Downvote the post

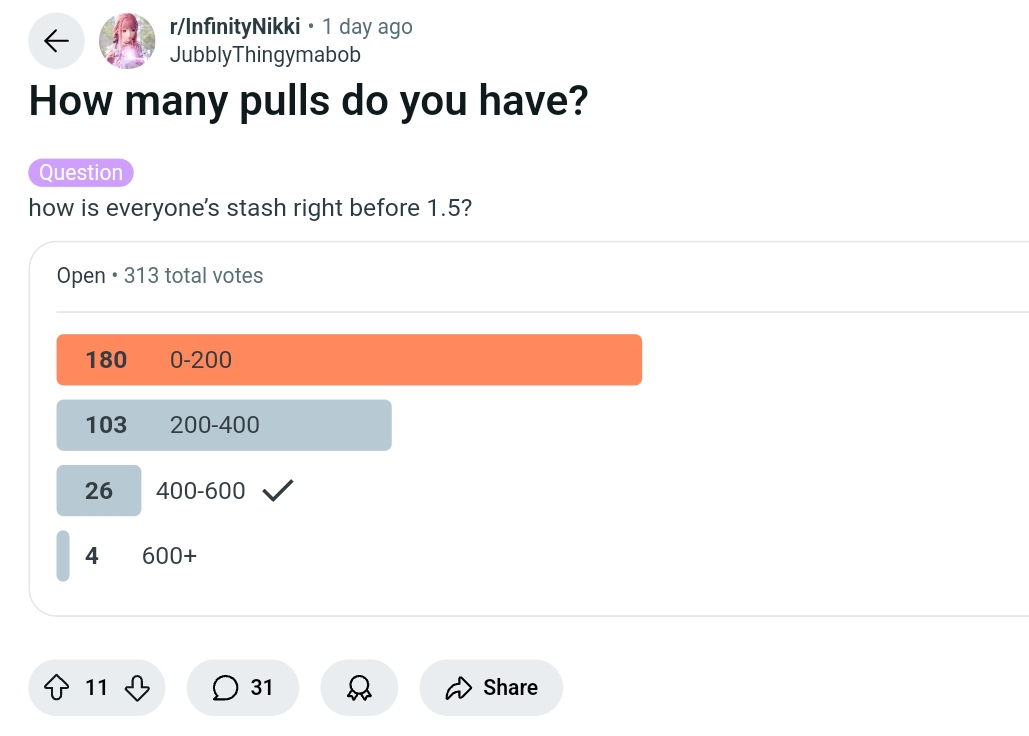137,687
